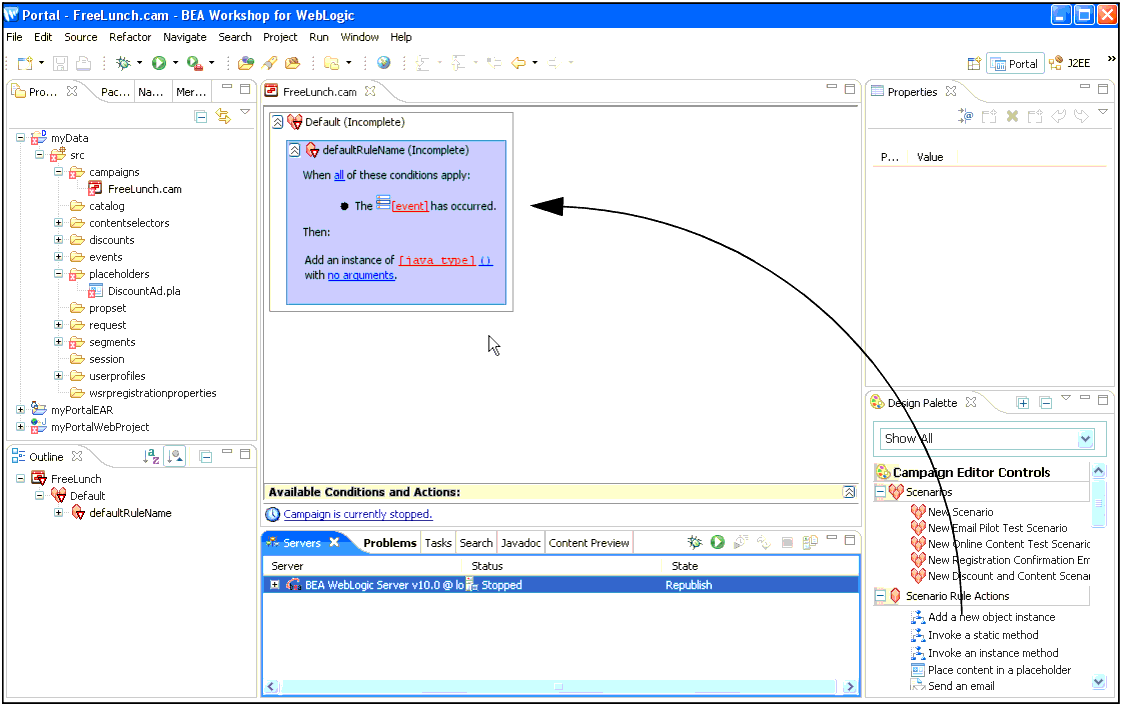Image resolution: width=1122 pixels, height=706 pixels.
Task: Sort the Outline alphabetically
Action: click(151, 456)
